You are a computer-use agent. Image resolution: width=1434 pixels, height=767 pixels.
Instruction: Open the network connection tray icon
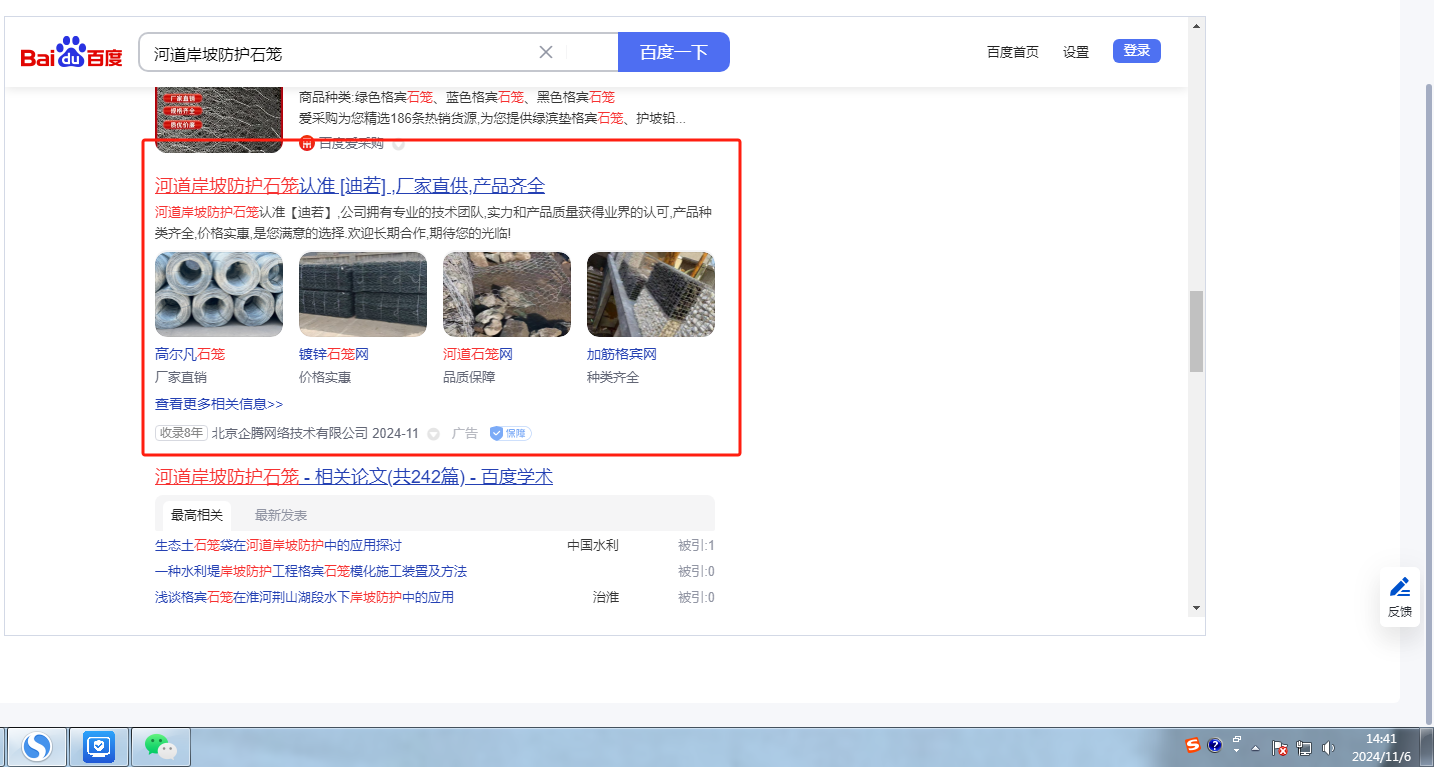click(1304, 748)
